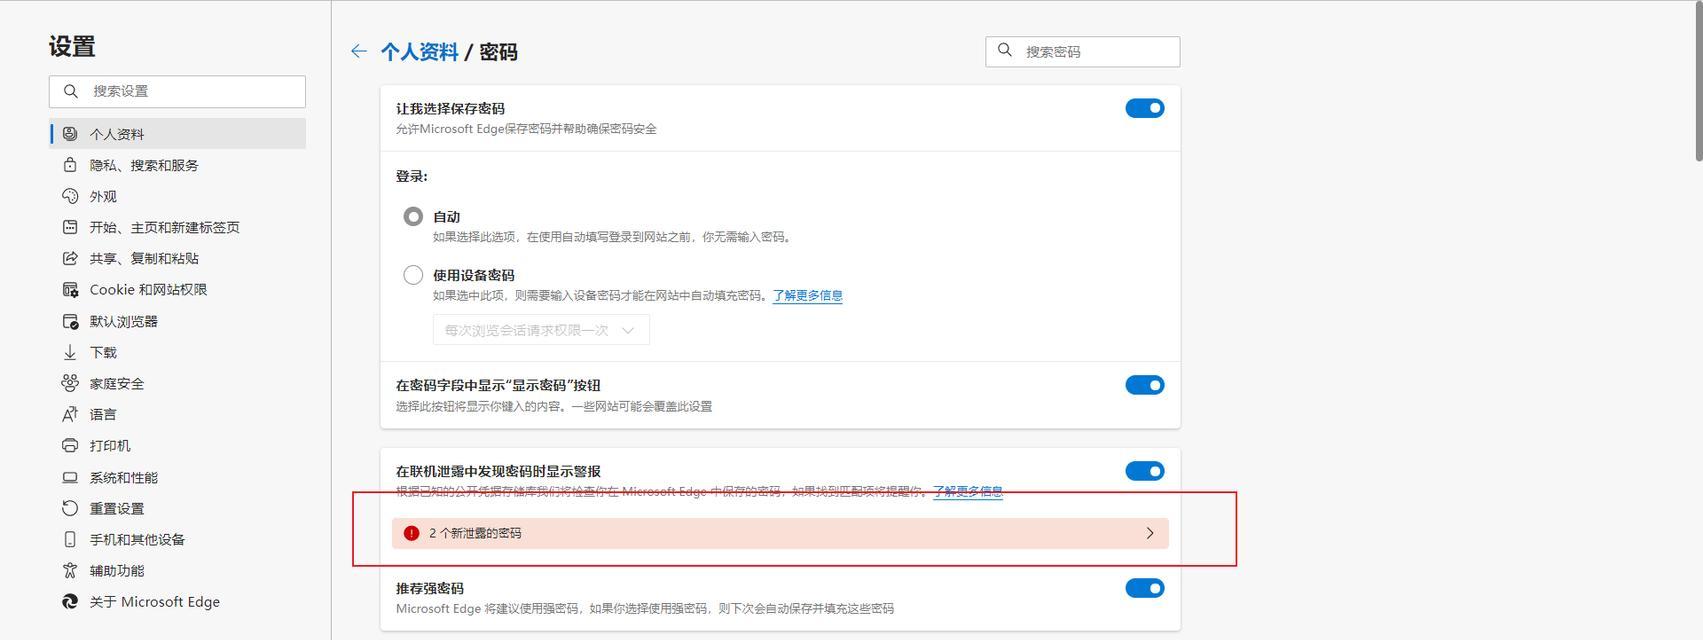1703x640 pixels.
Task: Open the 每次浏览会话请求权限一次 dropdown
Action: 541,330
